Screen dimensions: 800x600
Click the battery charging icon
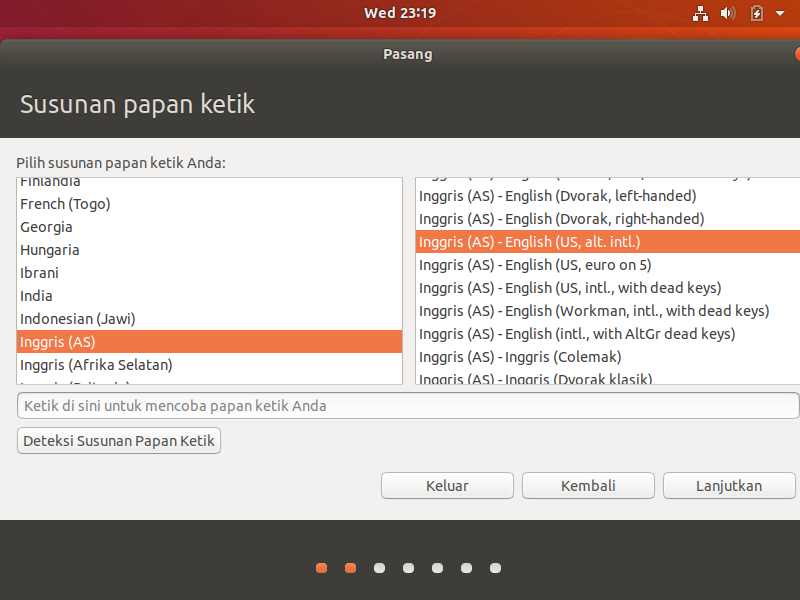click(757, 13)
